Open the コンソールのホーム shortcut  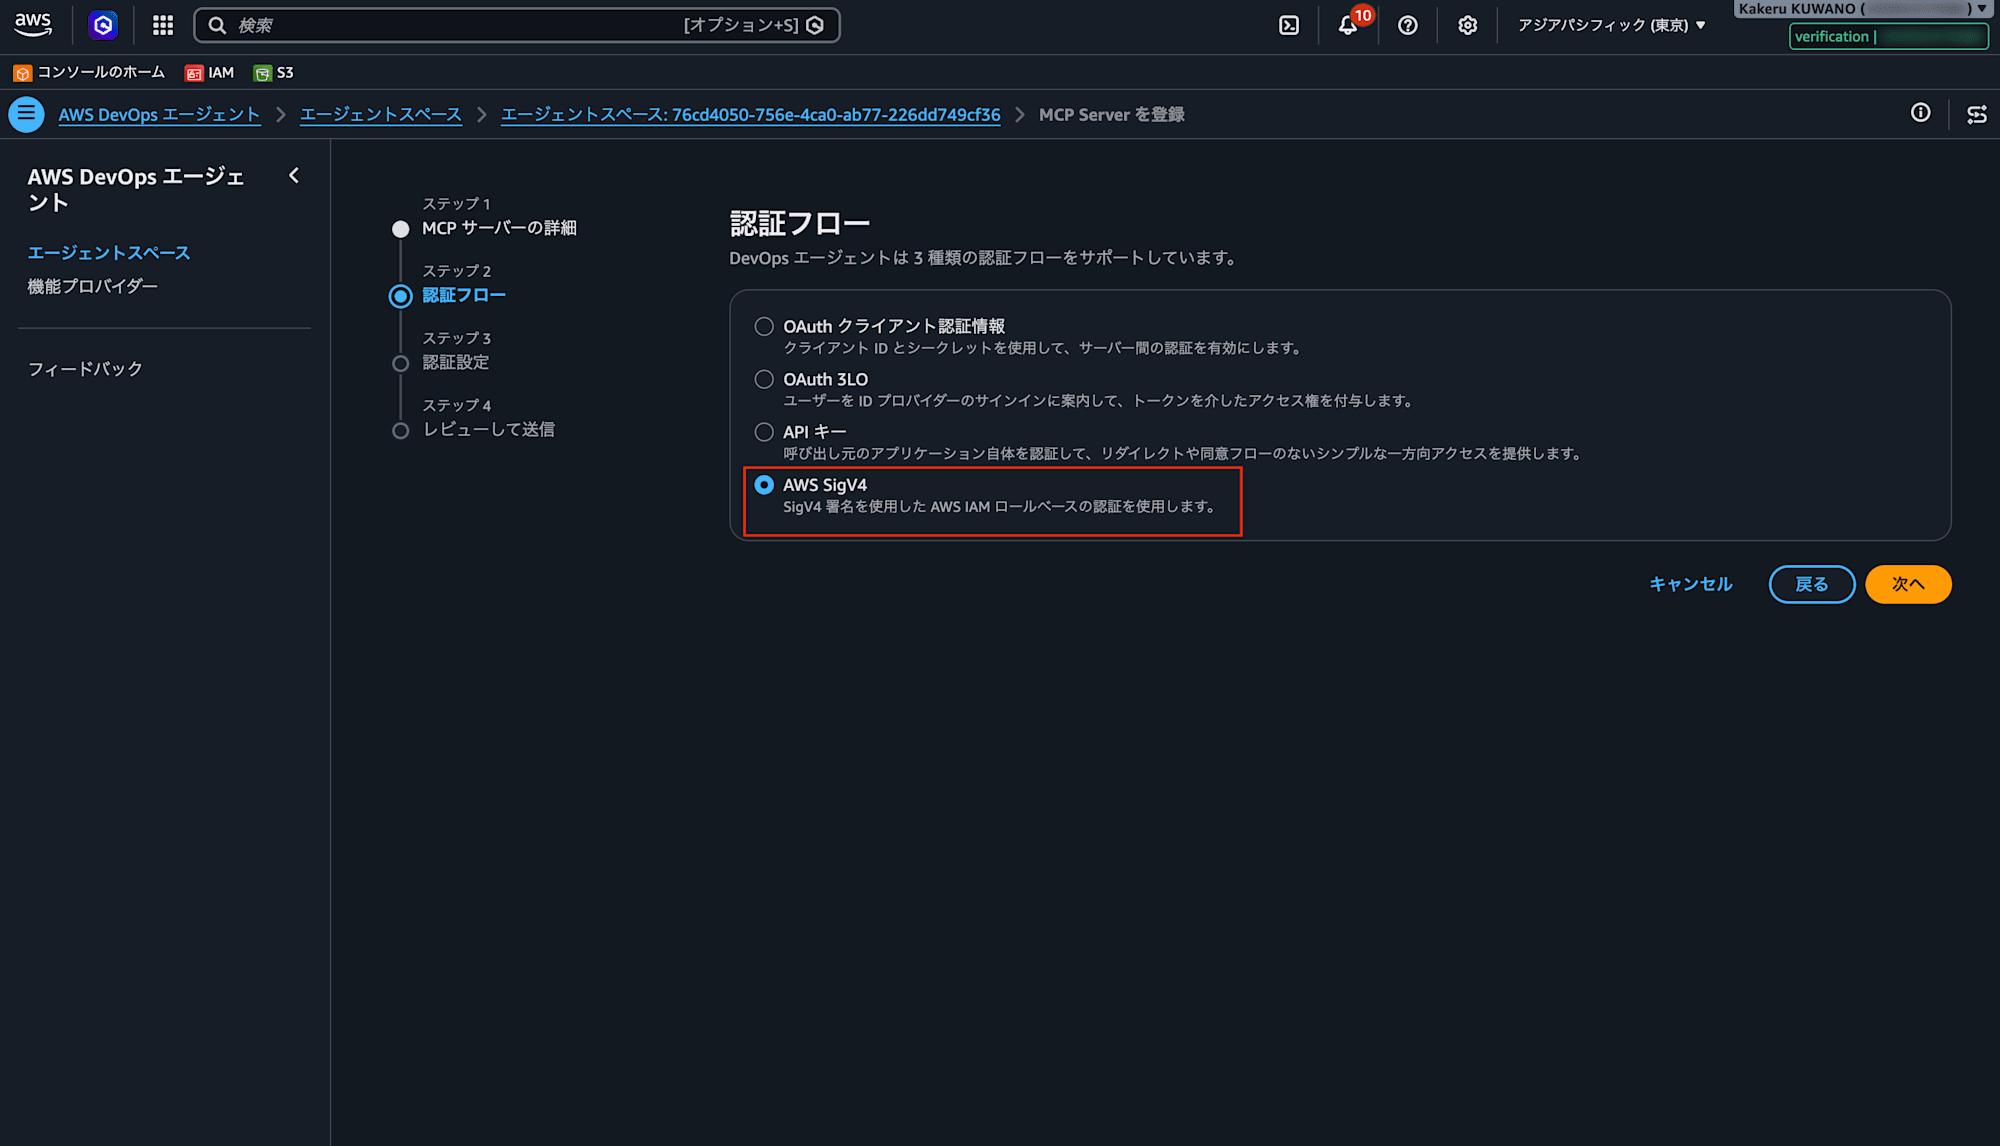coord(89,72)
